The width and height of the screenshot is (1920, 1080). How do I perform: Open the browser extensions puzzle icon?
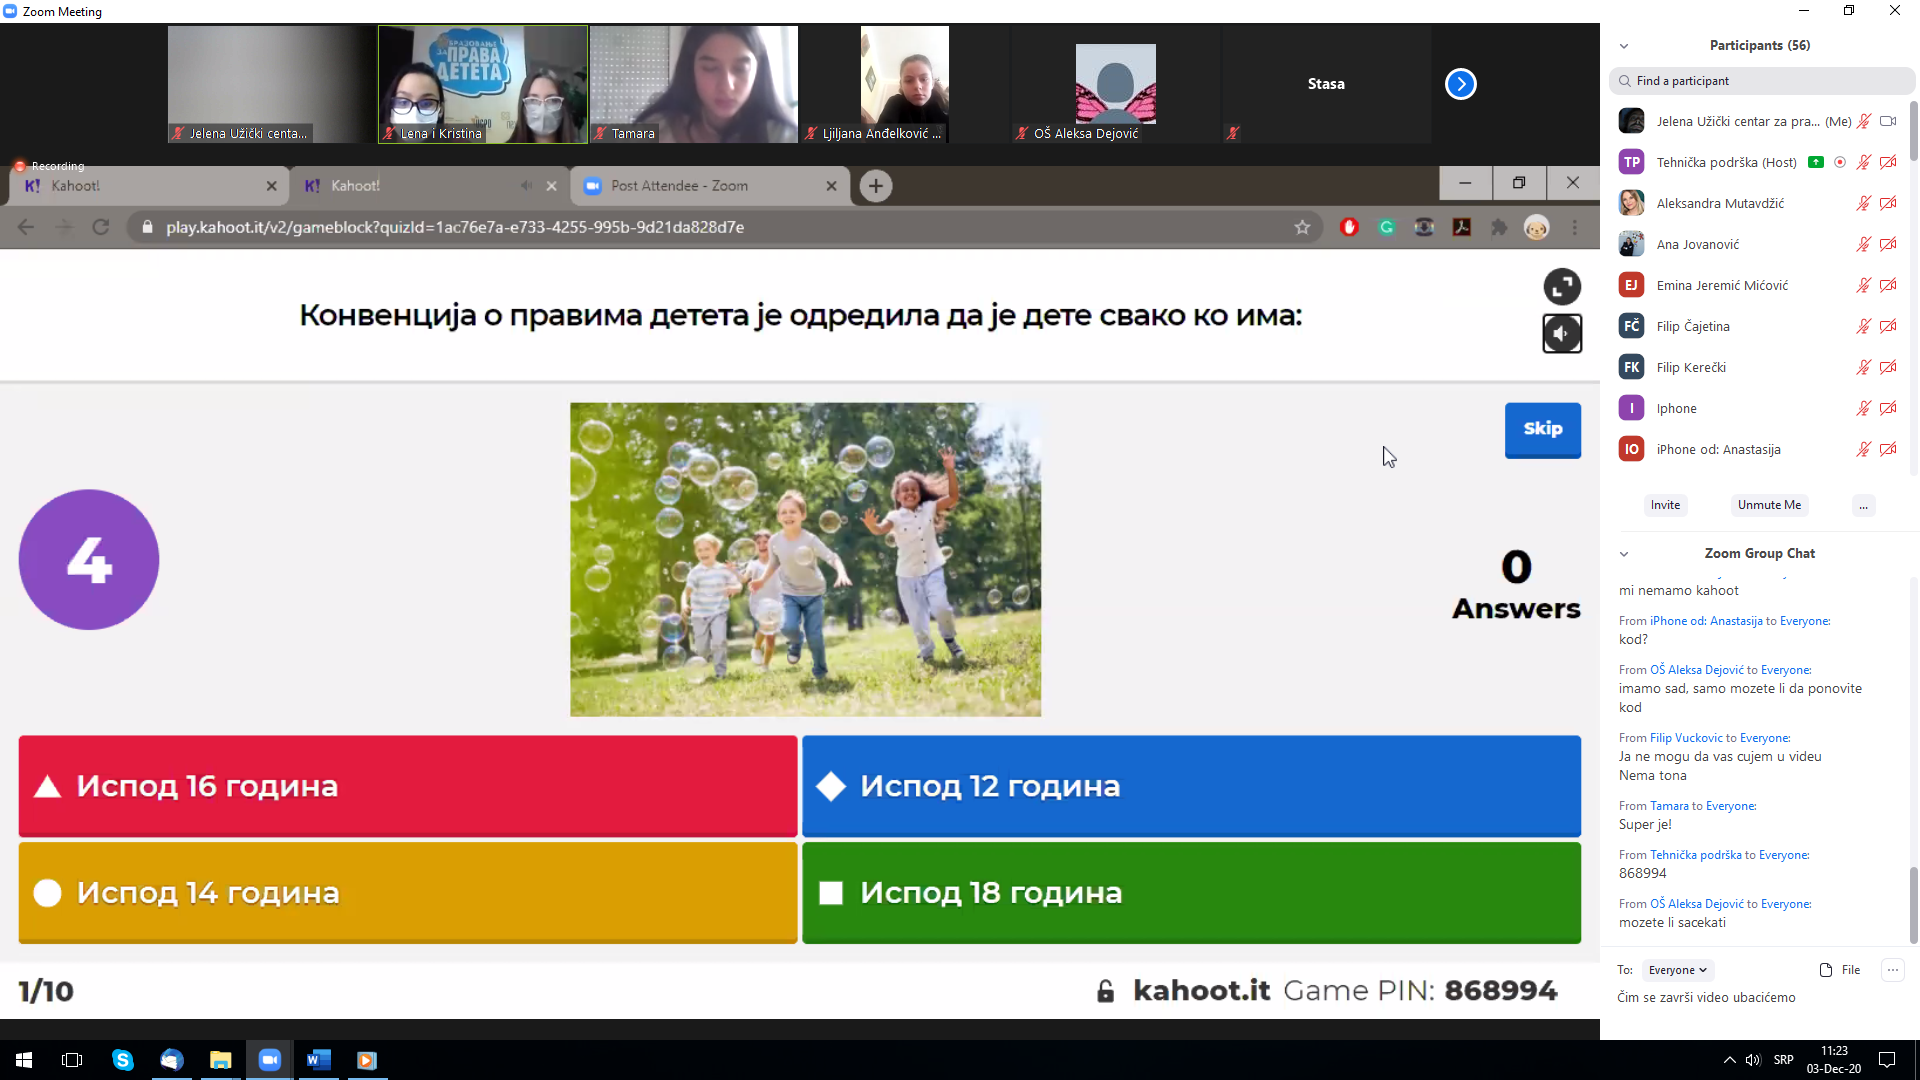pos(1499,227)
